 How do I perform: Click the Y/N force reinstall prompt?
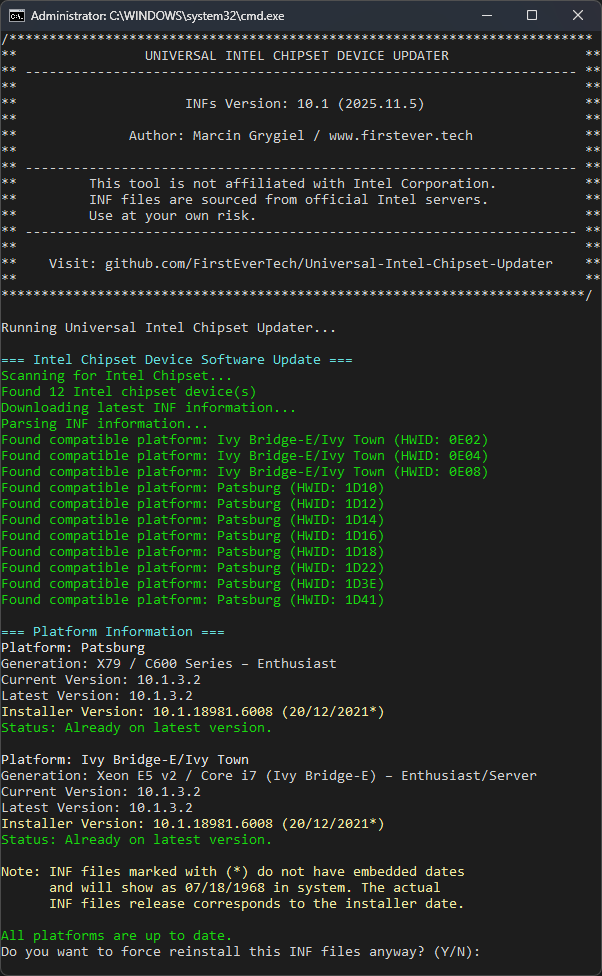tap(240, 951)
